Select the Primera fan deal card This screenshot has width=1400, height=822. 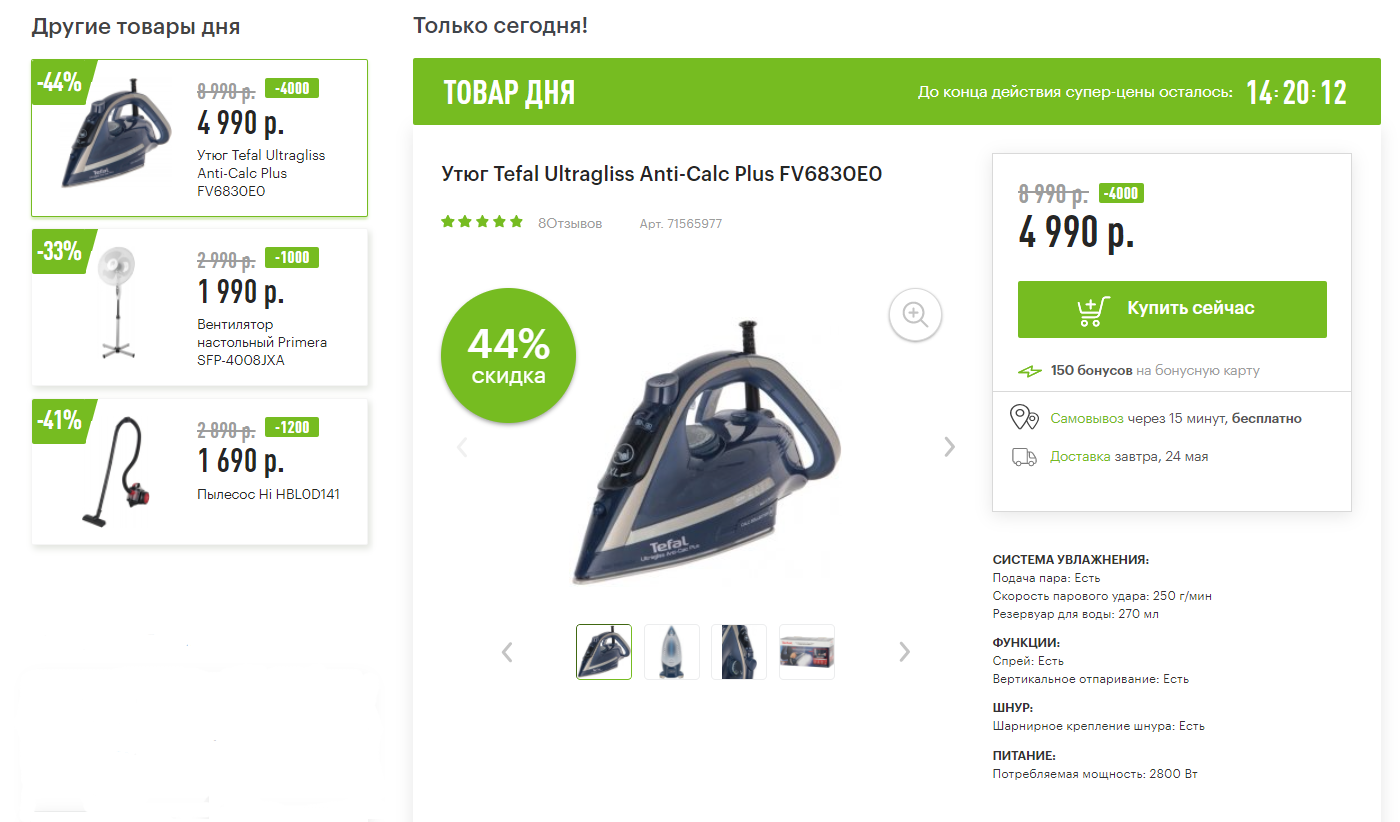200,308
